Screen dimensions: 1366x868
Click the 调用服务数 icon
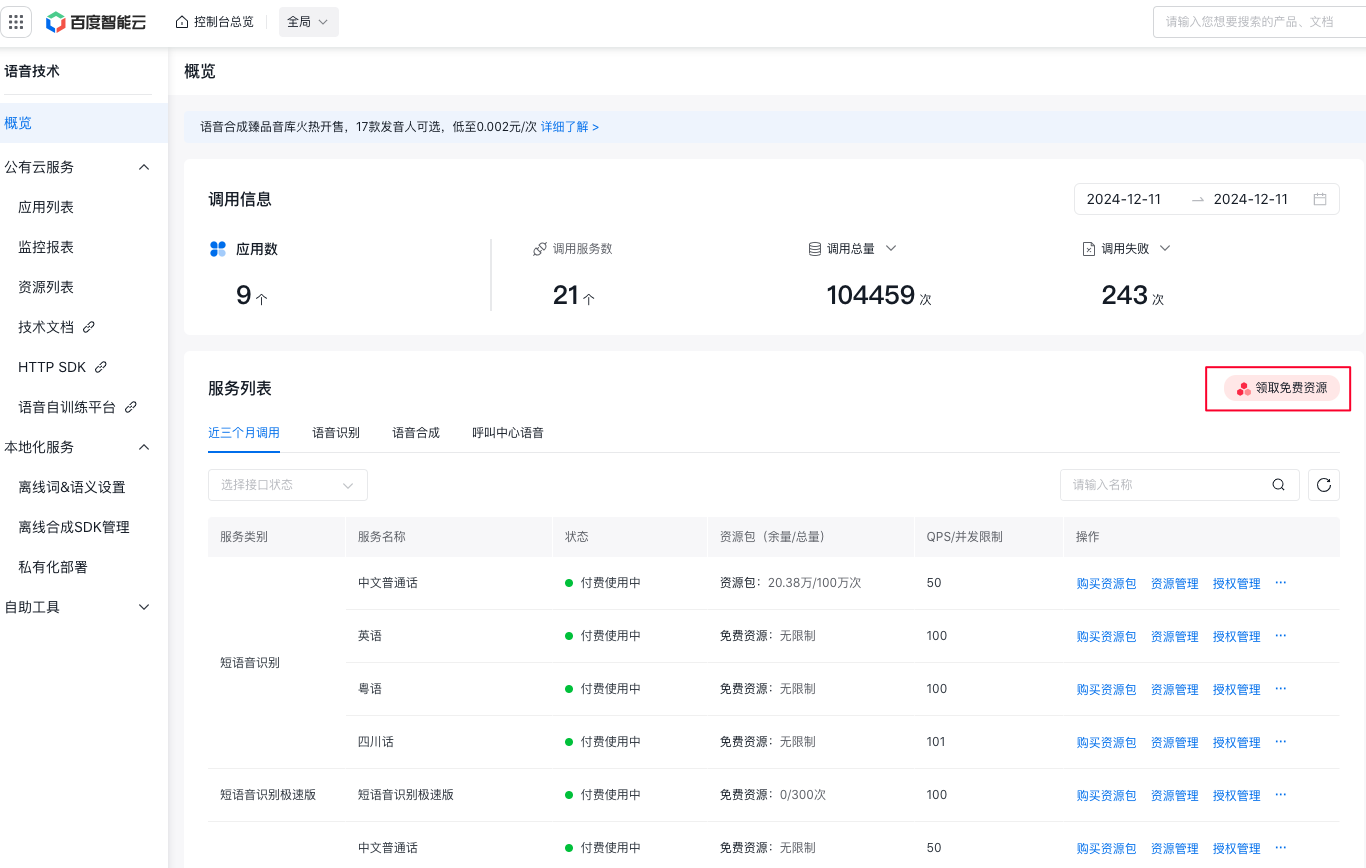[540, 249]
